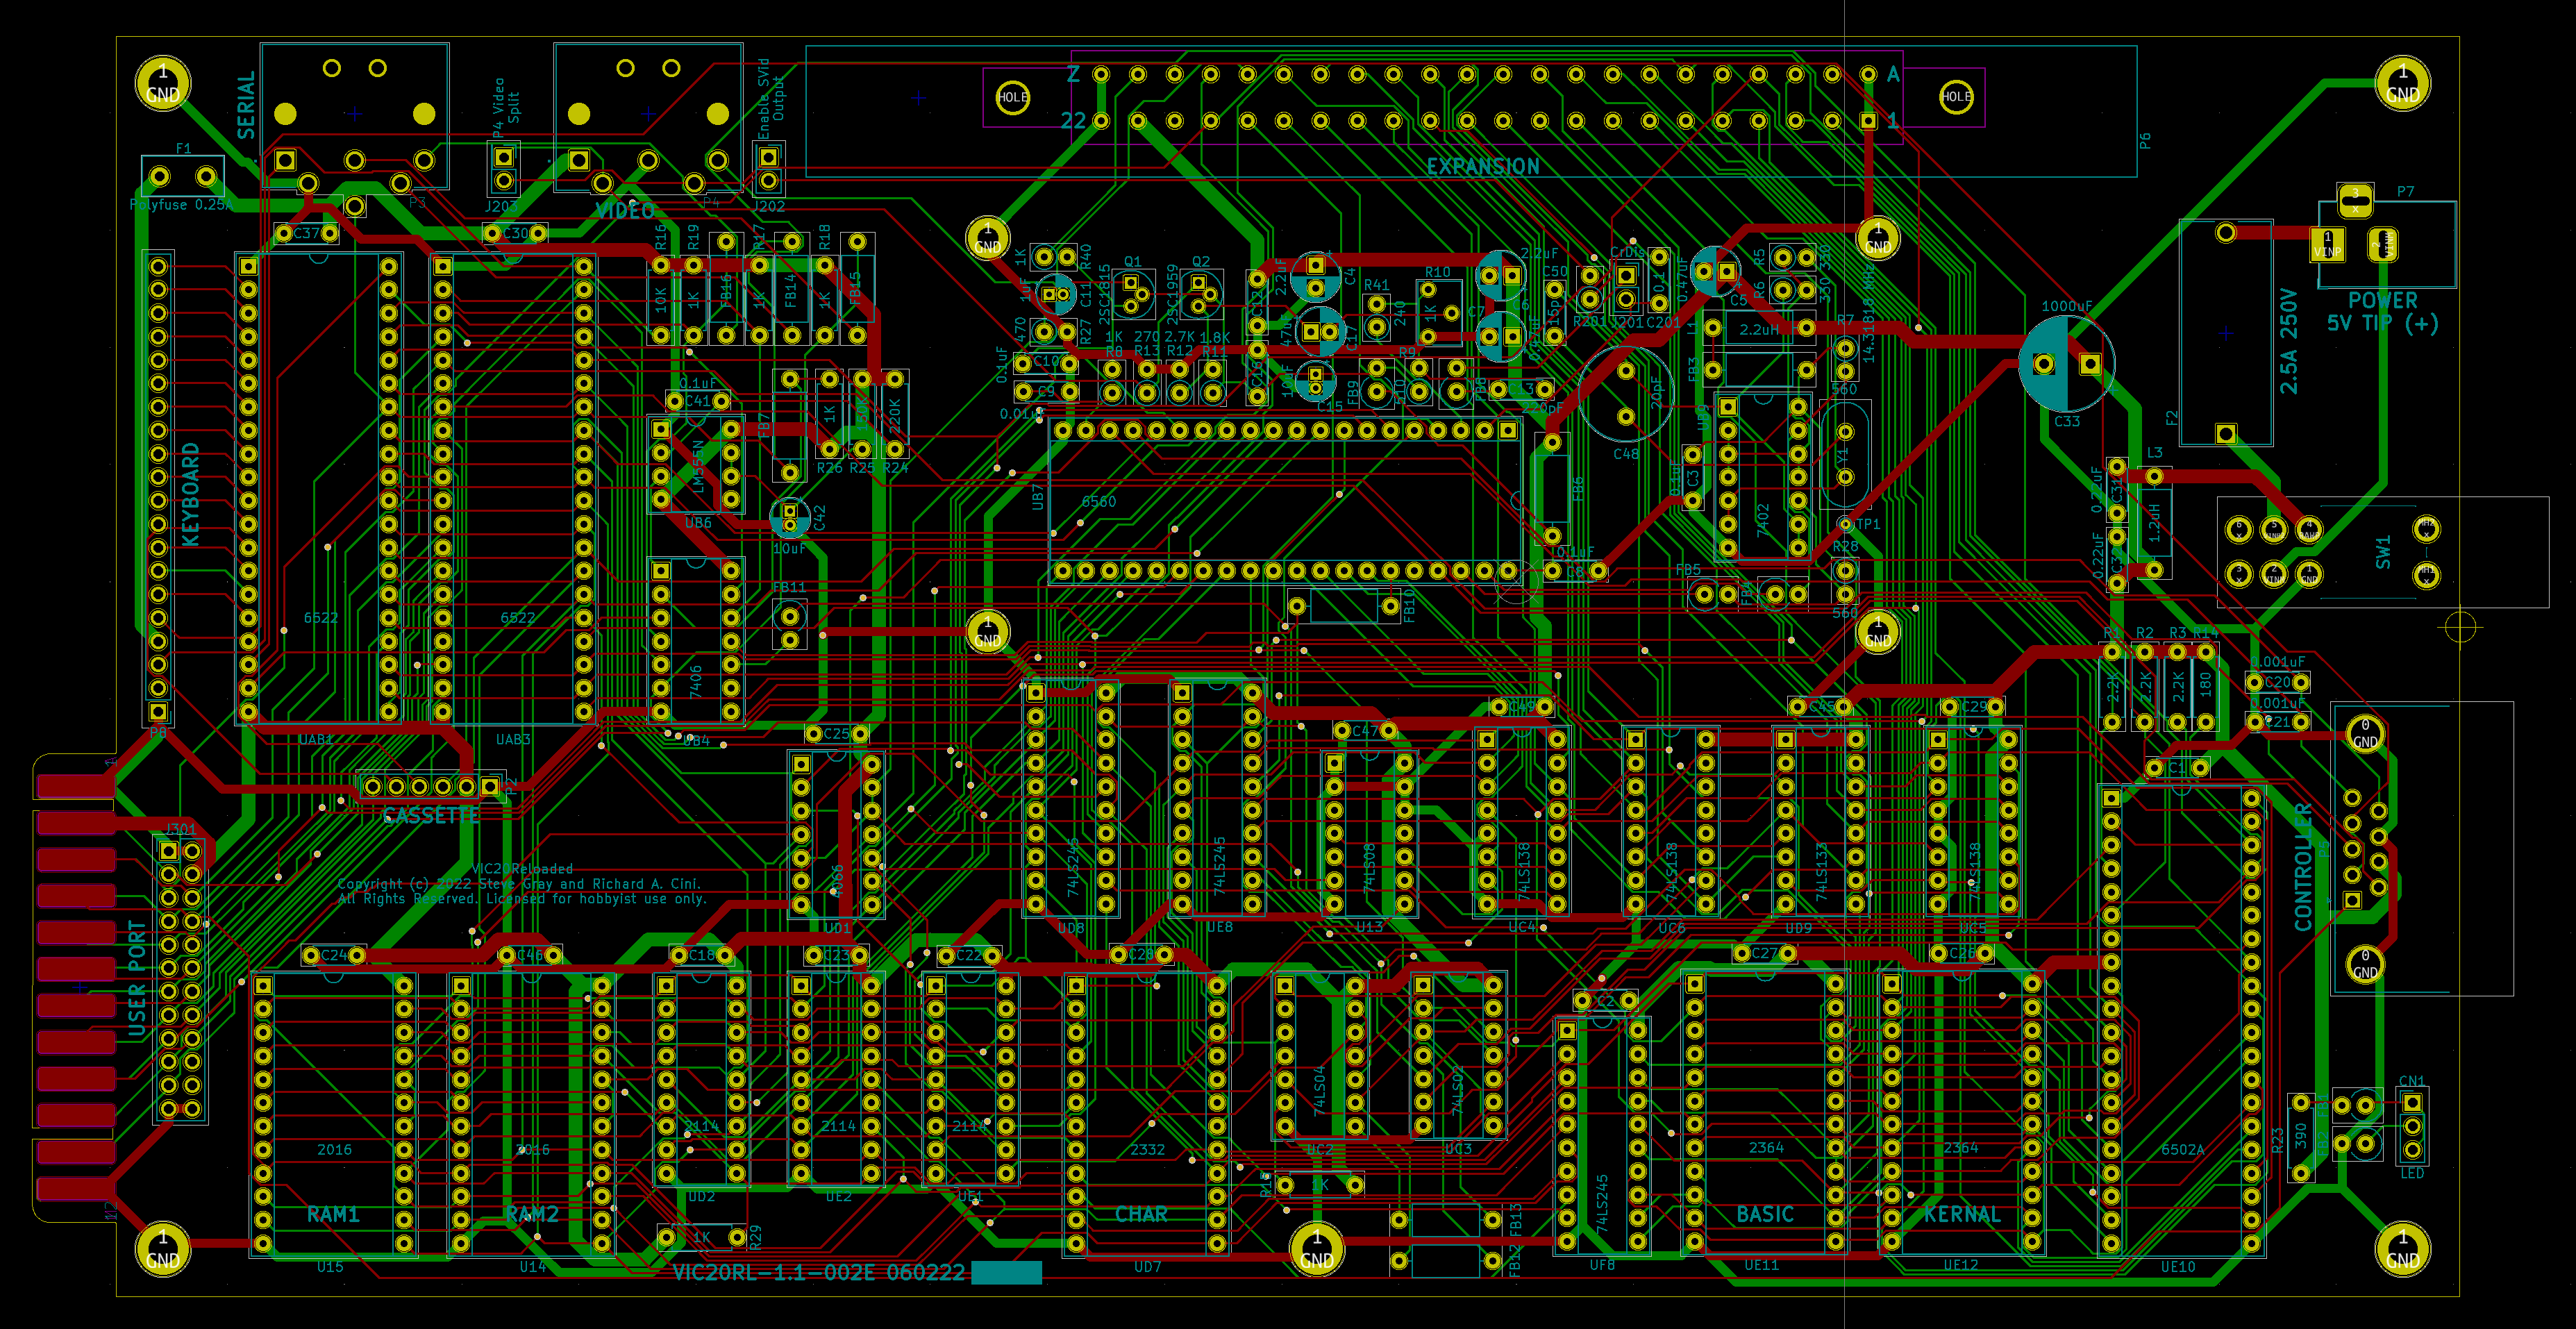
Task: Click the left HOLE pad near expansion connector
Action: coord(1012,97)
